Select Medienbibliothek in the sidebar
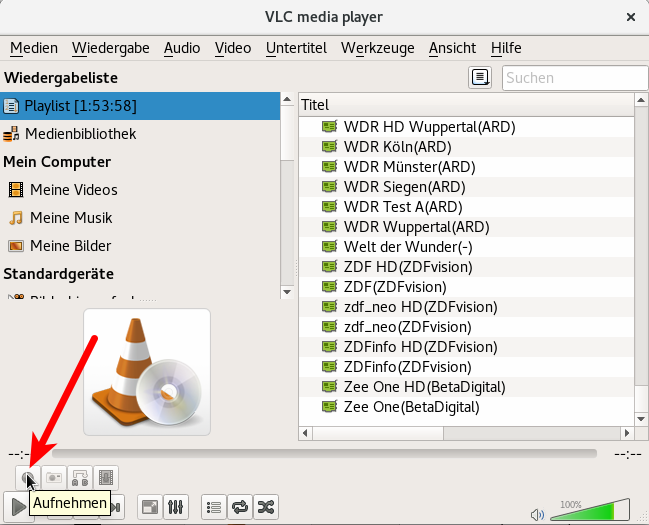 80,134
